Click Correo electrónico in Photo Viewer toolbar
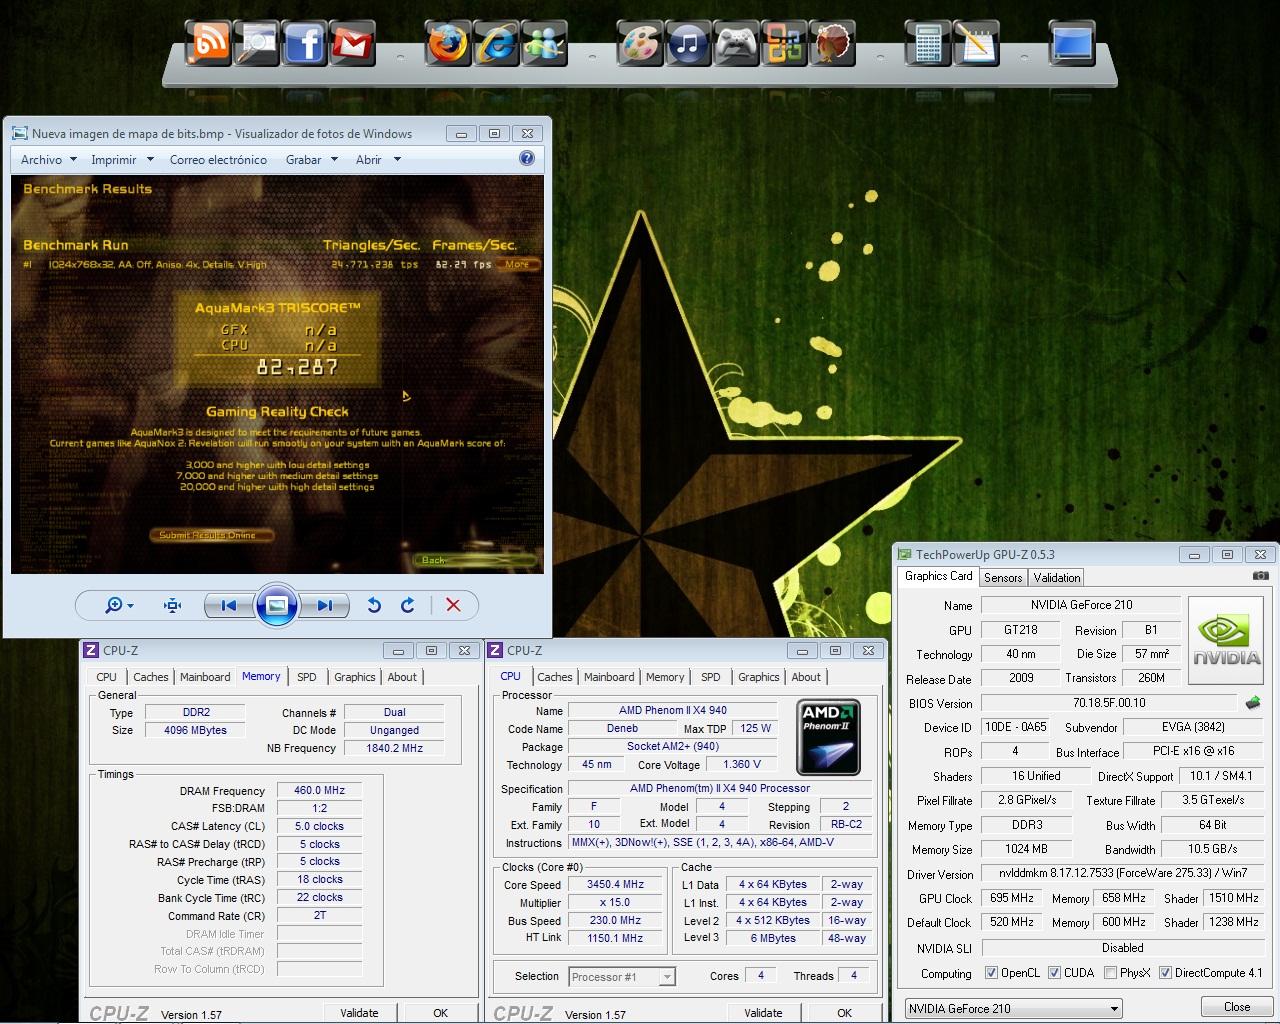1280x1024 pixels. tap(218, 159)
